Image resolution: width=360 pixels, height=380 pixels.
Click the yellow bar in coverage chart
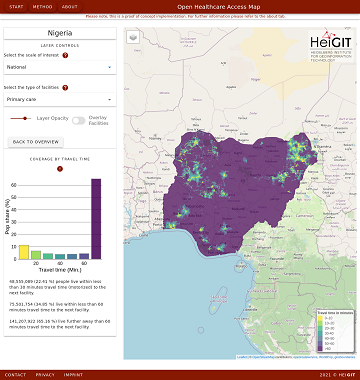(24, 252)
